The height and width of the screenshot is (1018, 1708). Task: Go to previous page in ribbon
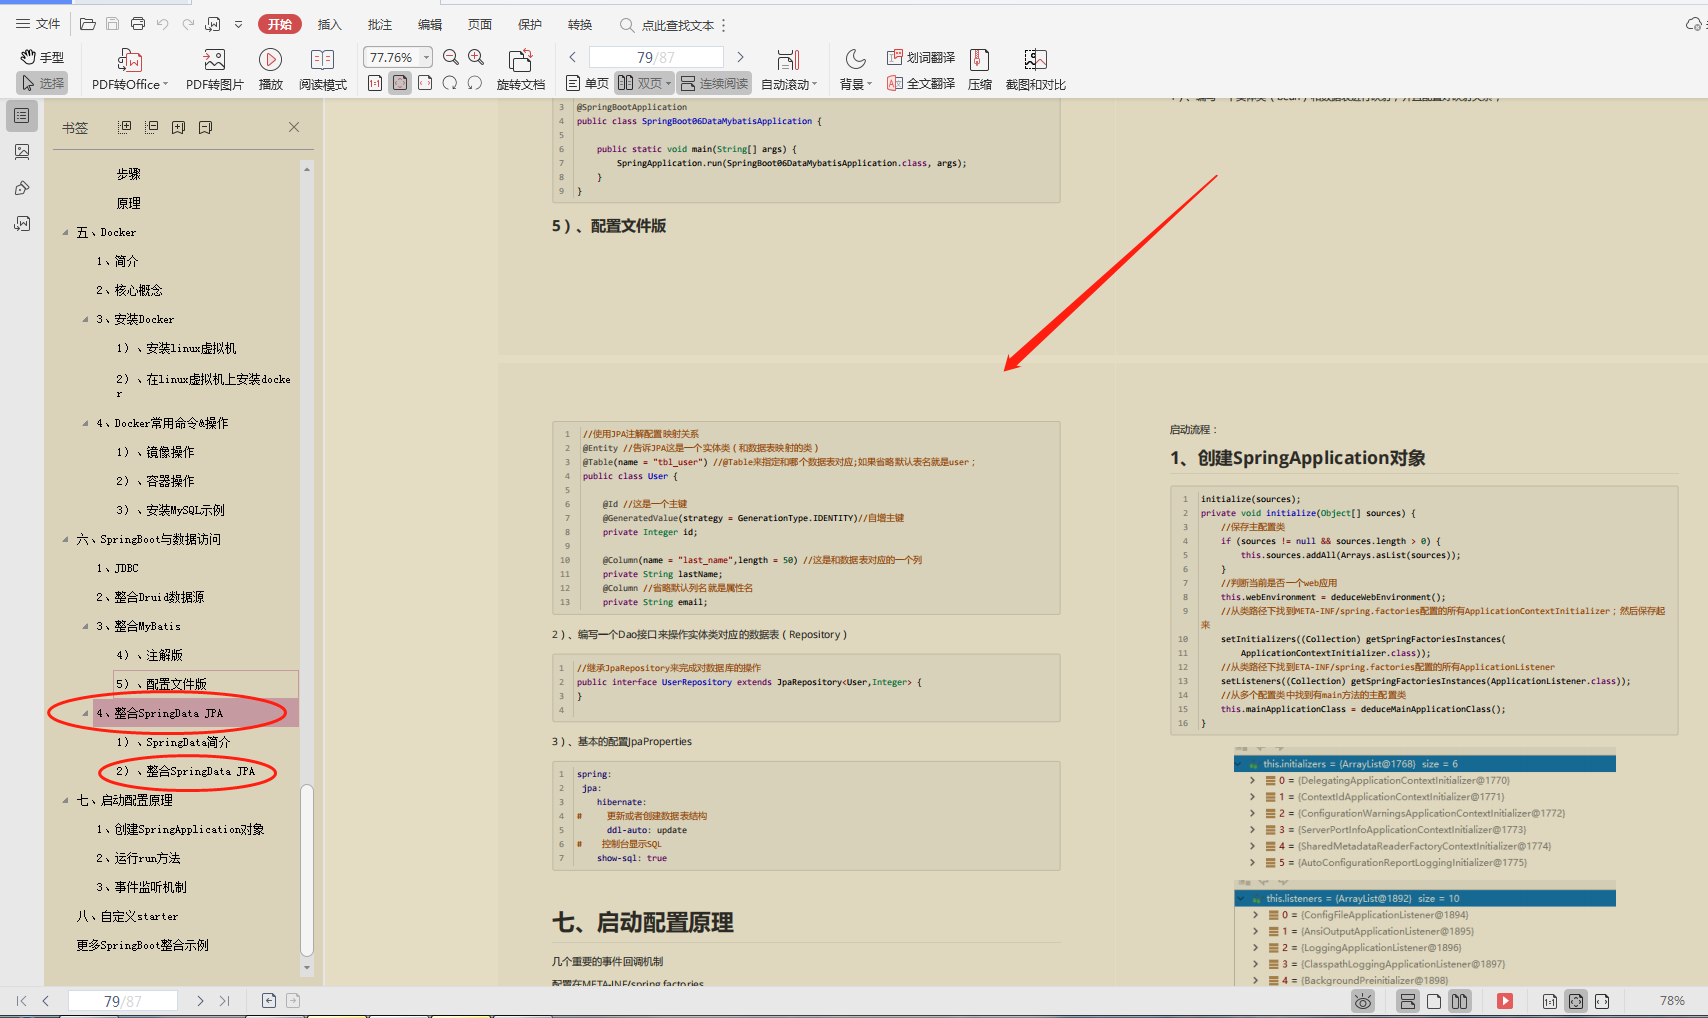point(573,57)
